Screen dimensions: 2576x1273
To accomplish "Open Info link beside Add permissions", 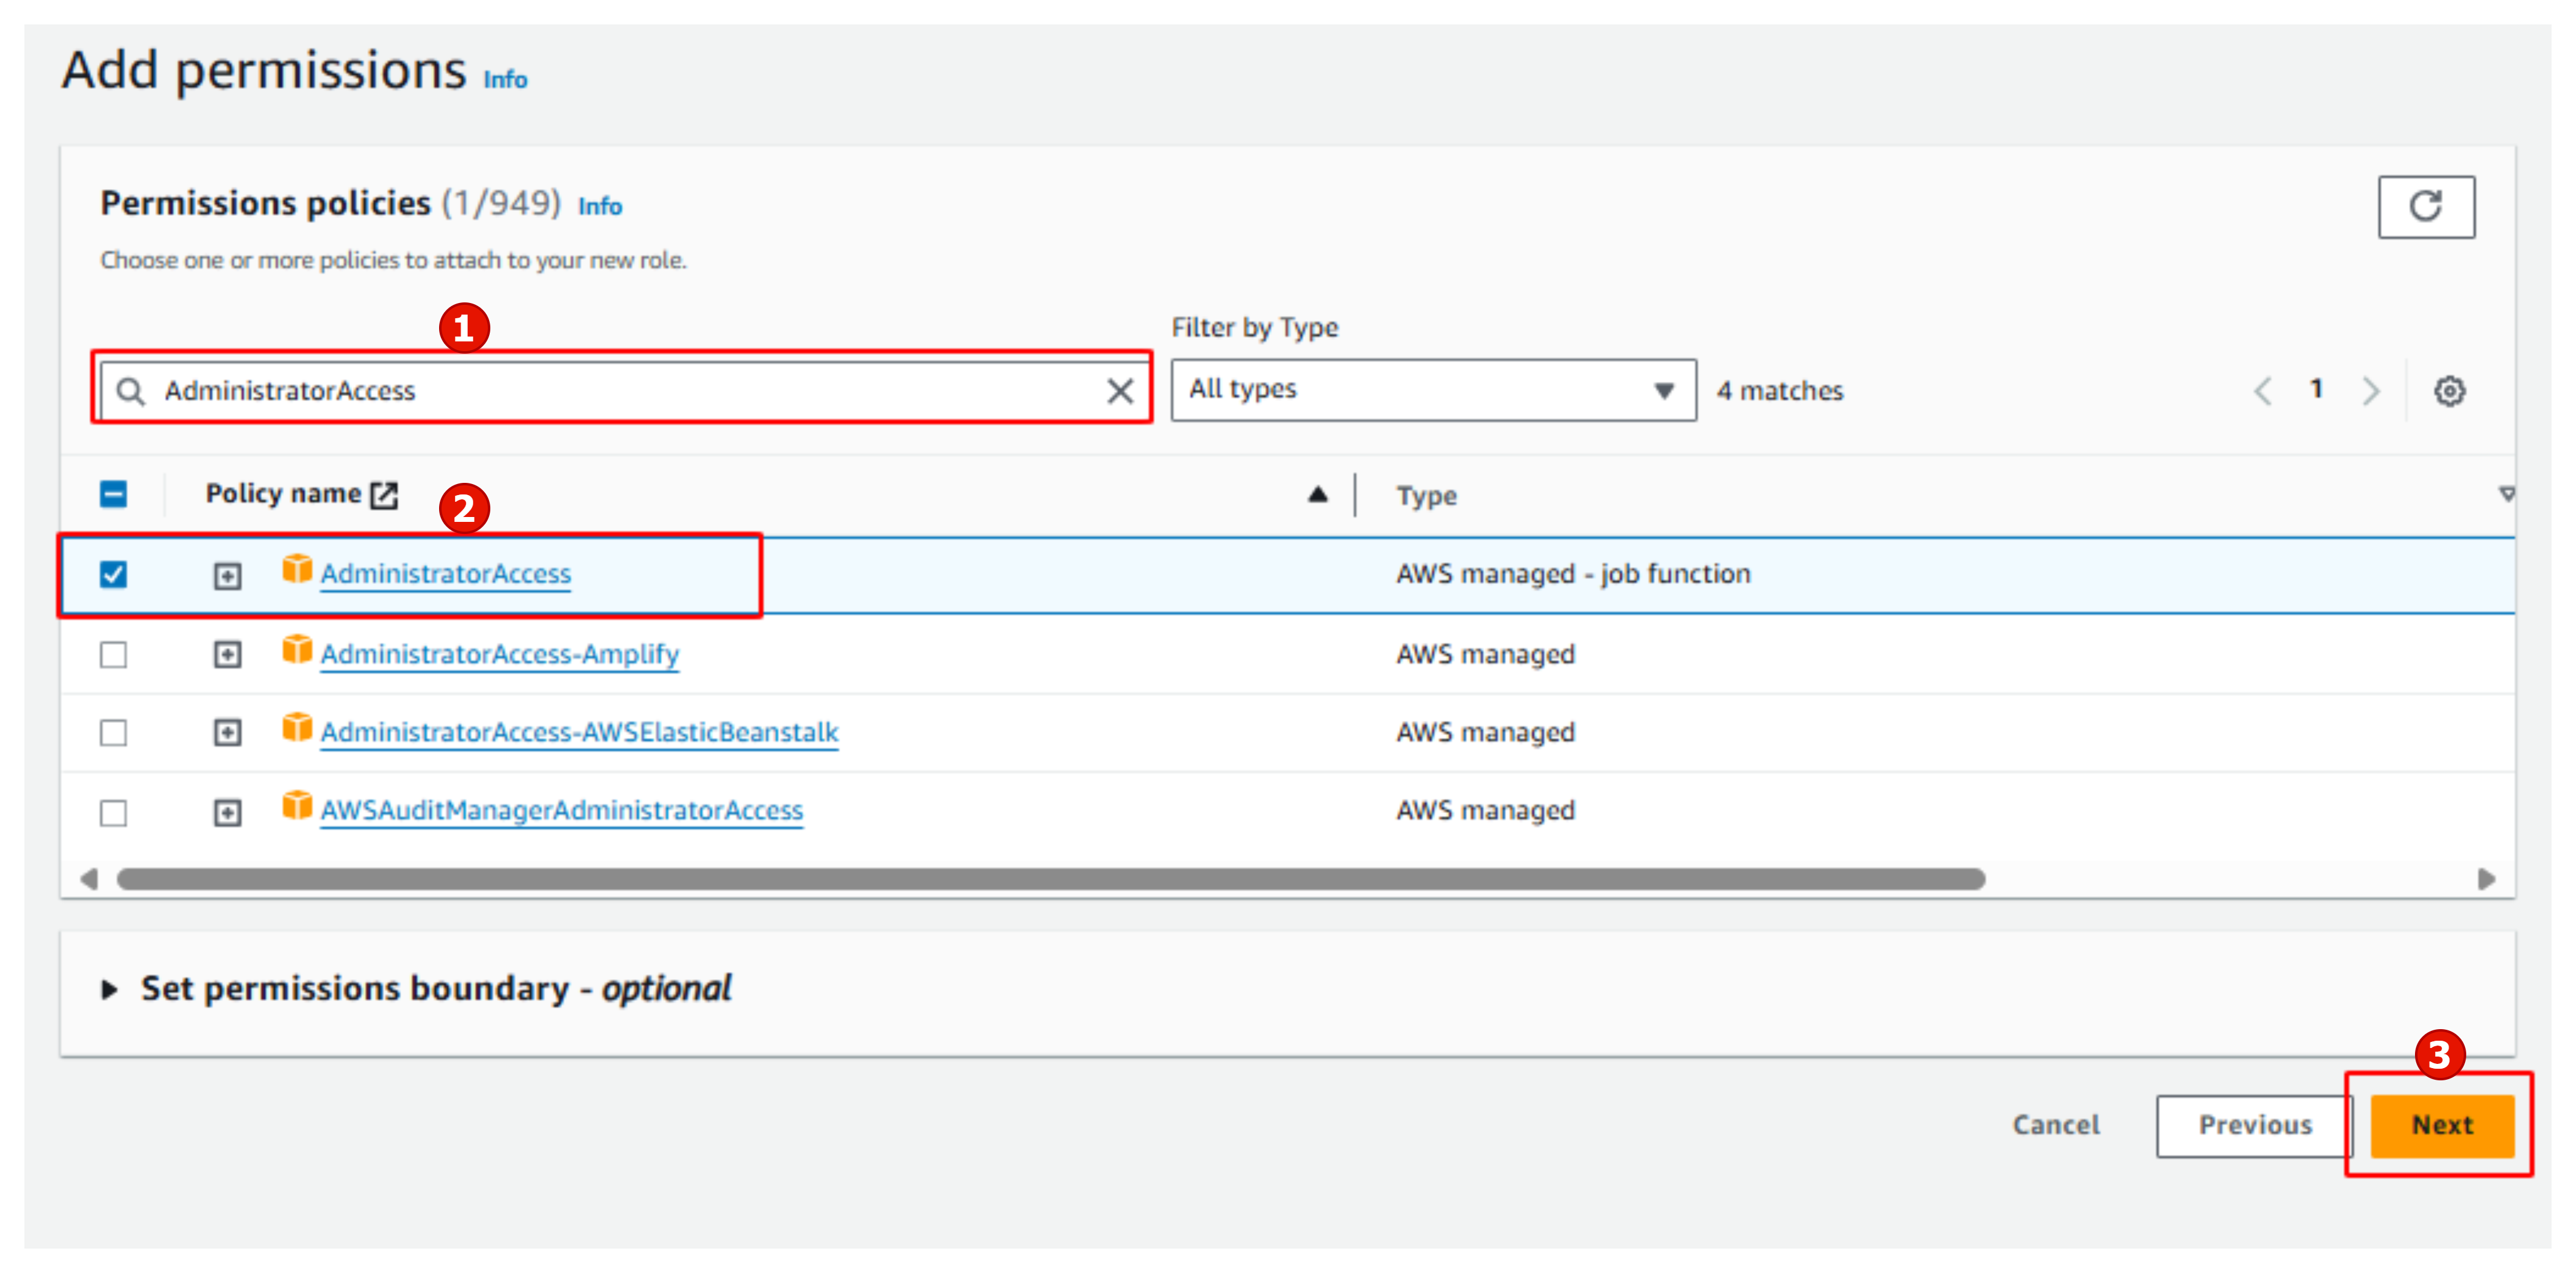I will tap(505, 79).
